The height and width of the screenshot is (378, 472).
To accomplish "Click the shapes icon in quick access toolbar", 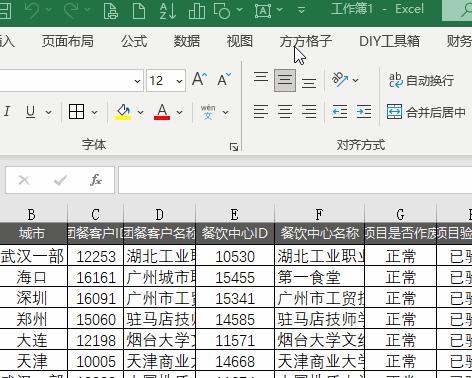I will [222, 10].
